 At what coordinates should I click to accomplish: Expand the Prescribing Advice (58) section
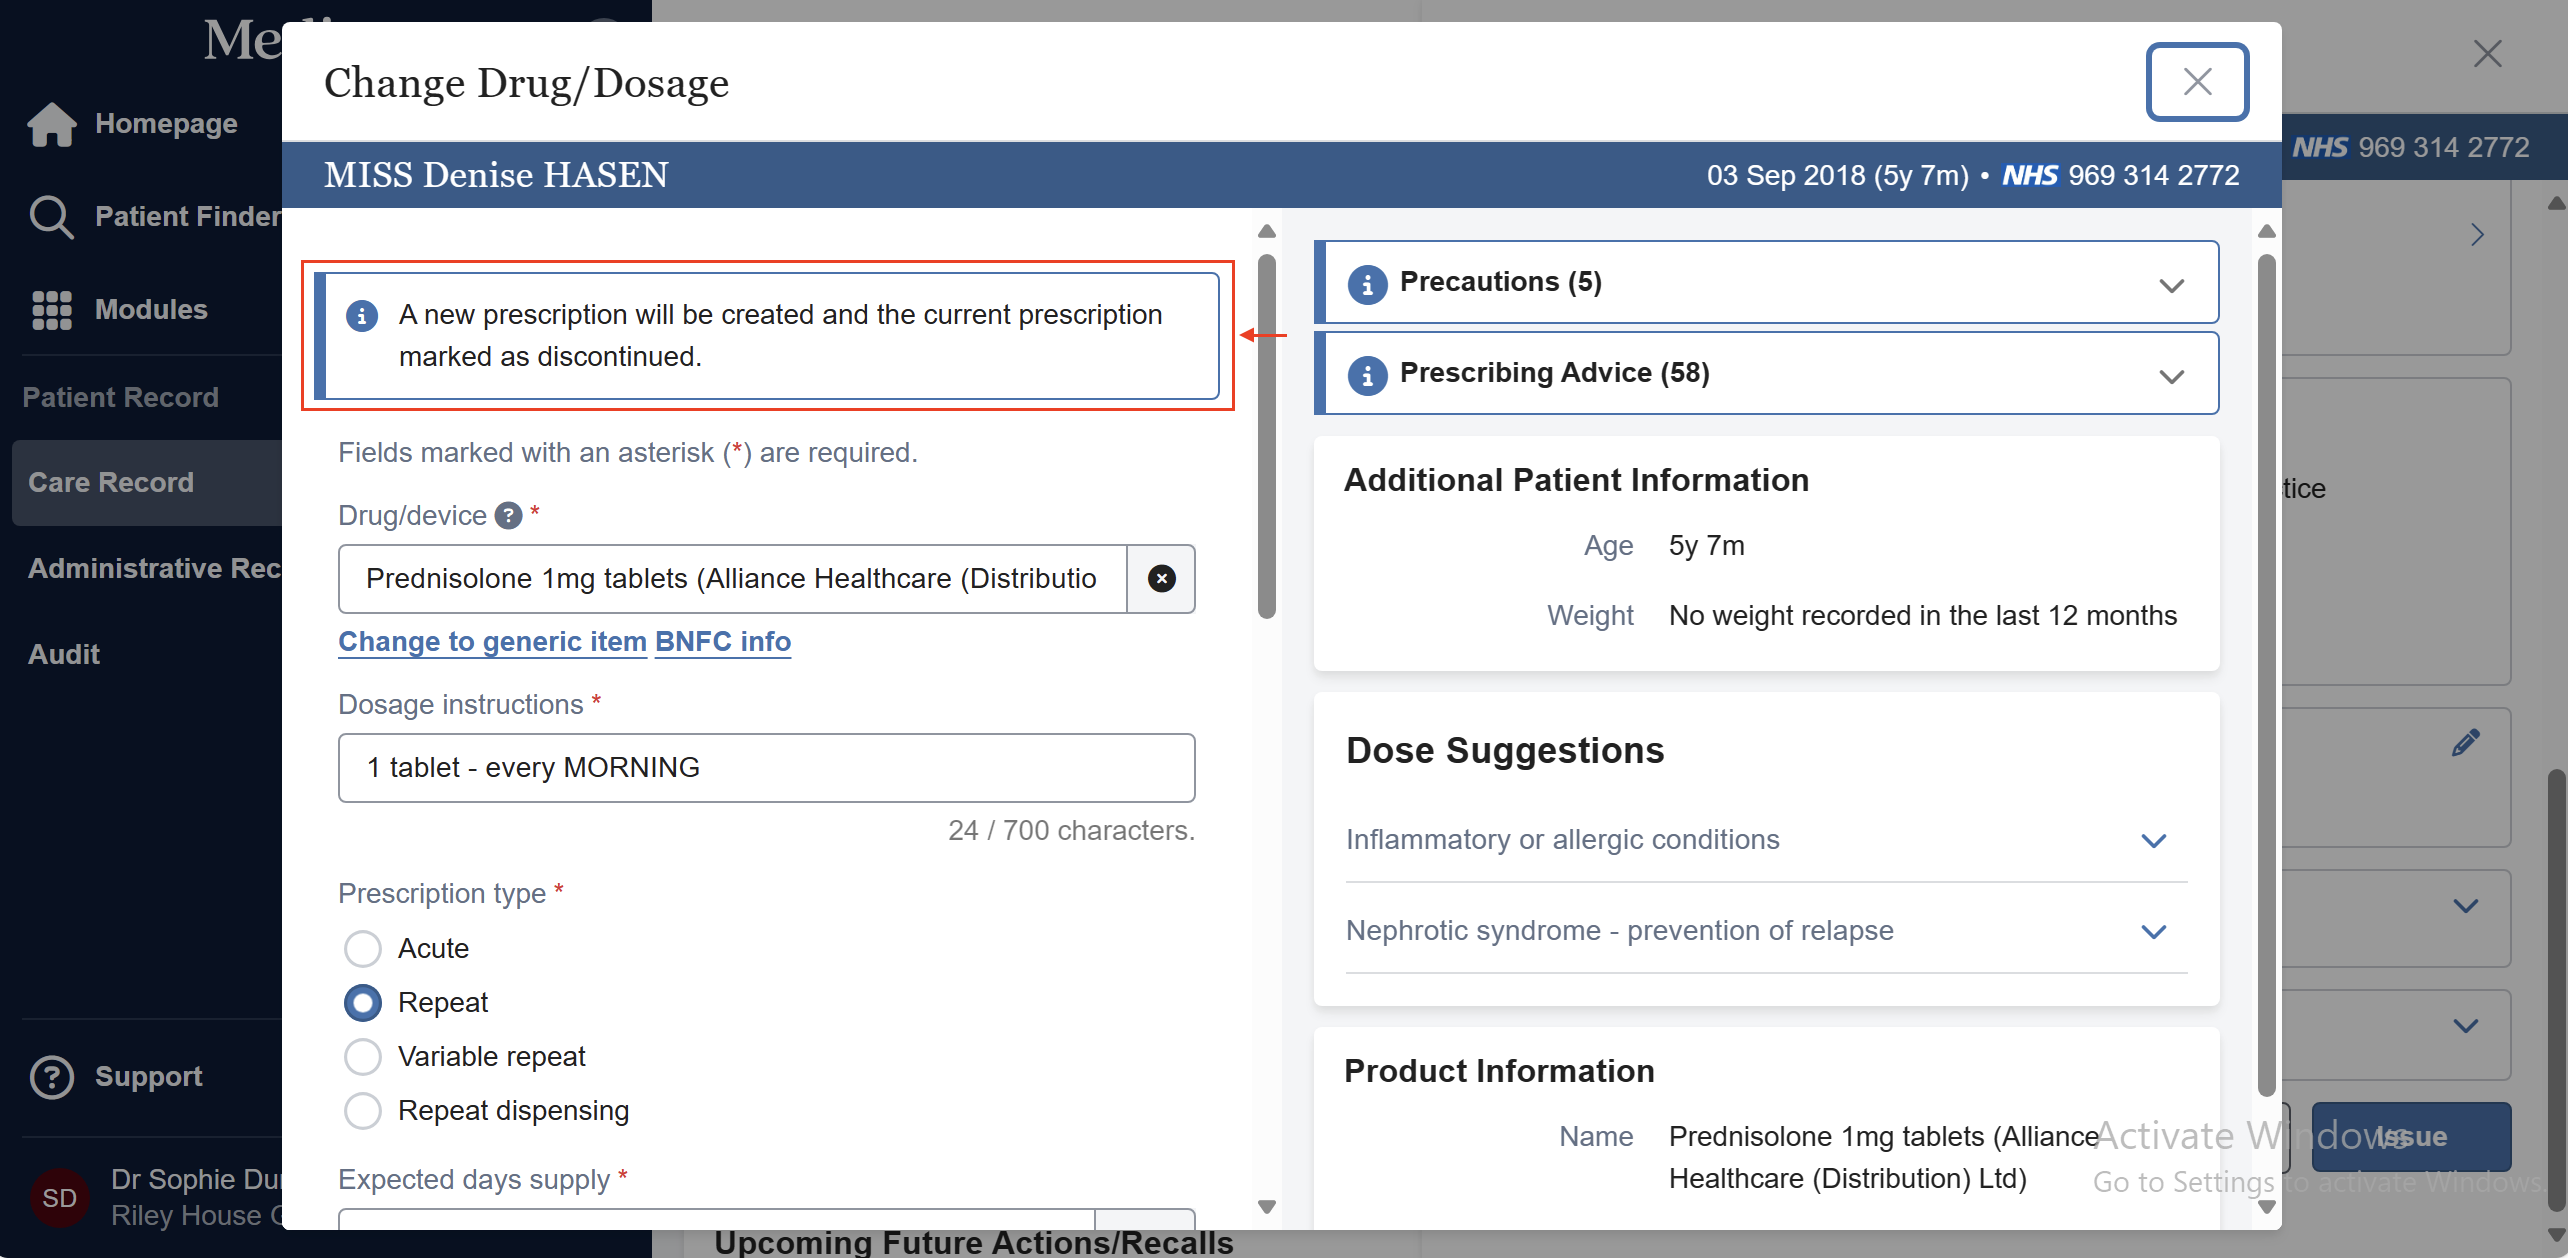coord(2170,376)
